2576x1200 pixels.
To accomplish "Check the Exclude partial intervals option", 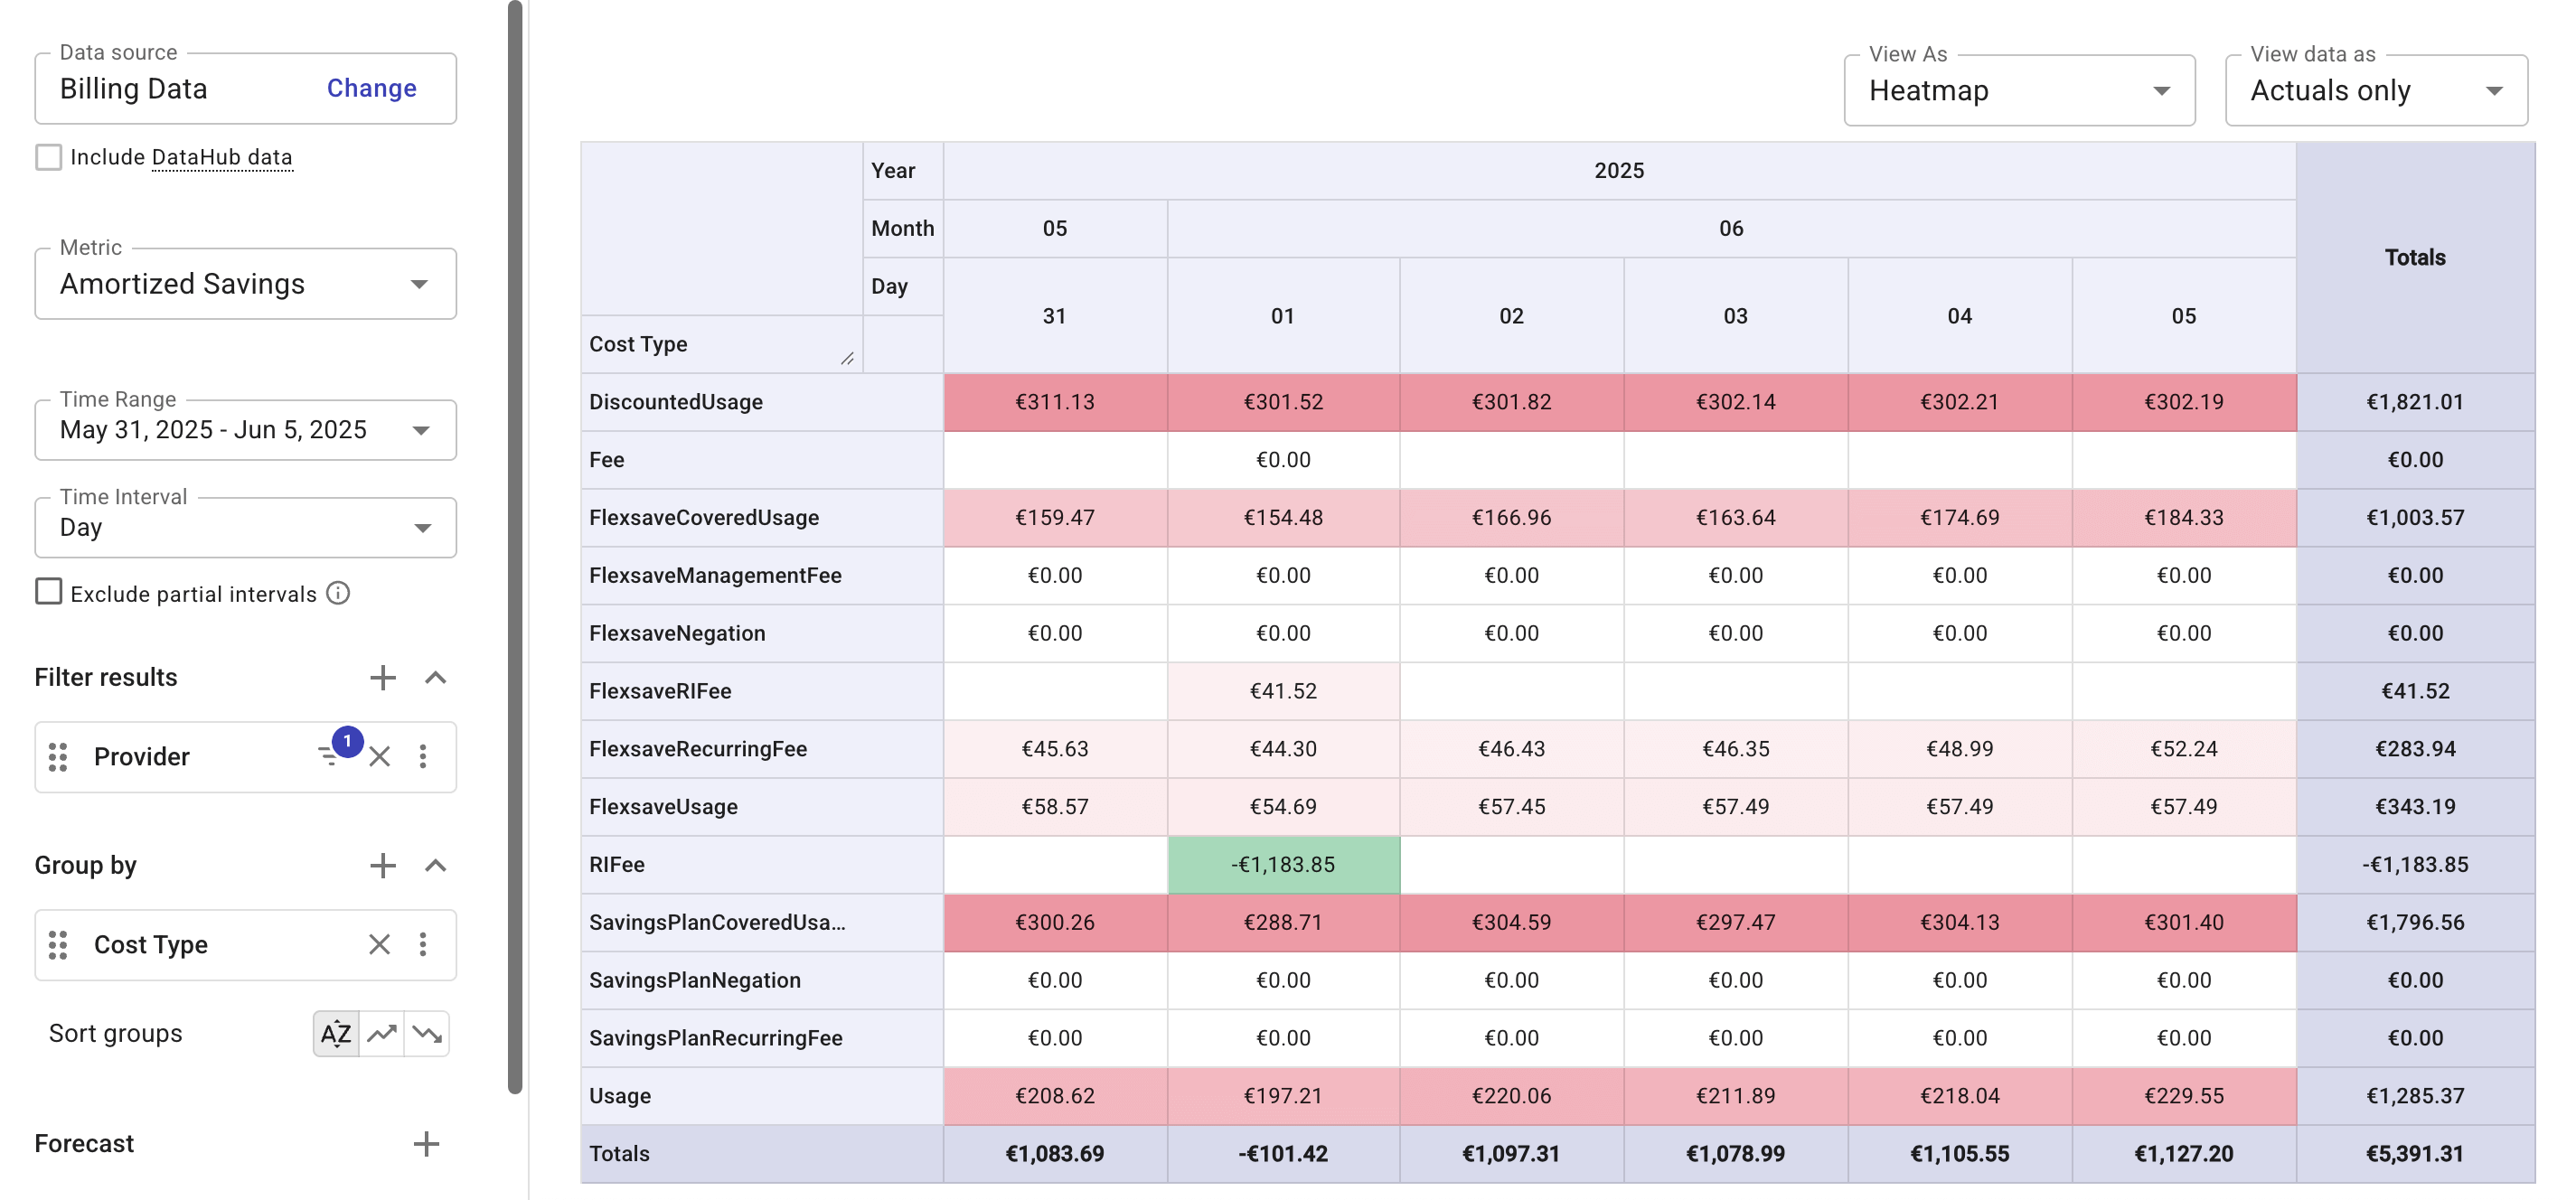I will pos(49,592).
